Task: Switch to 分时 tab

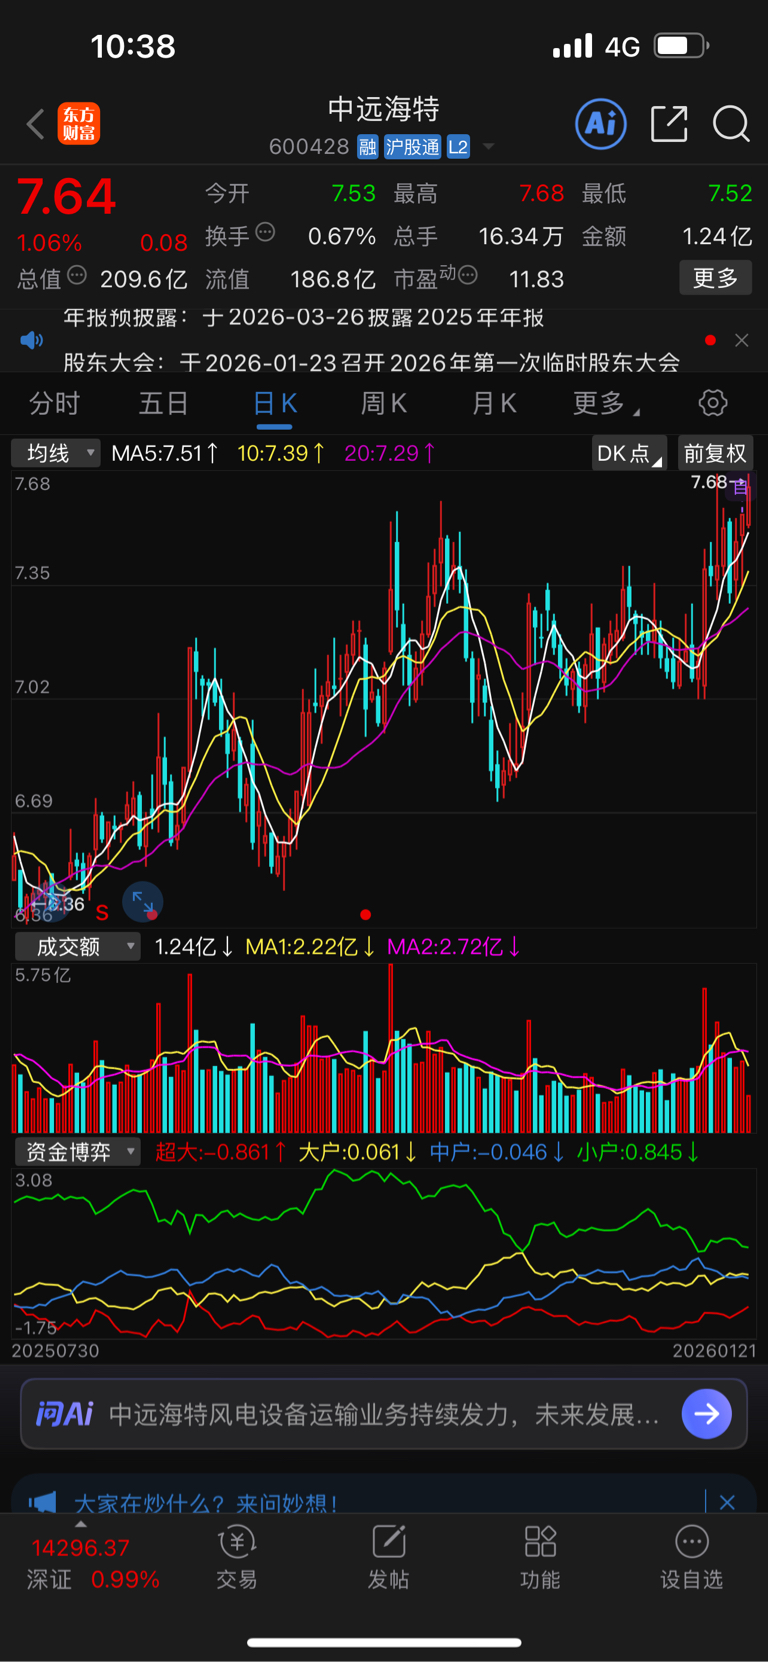Action: 54,403
